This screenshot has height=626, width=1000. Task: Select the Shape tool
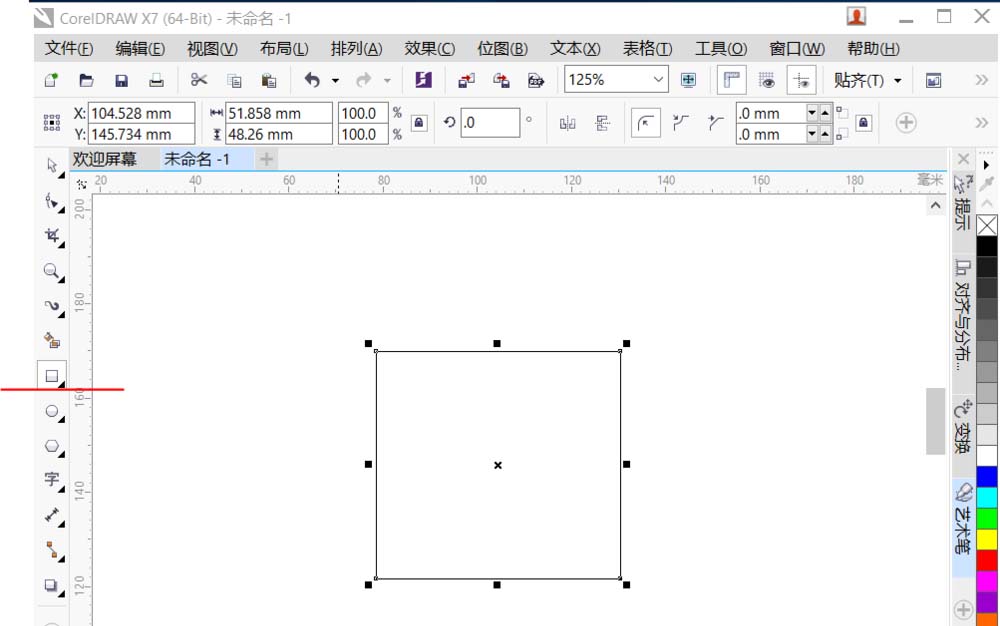click(51, 201)
